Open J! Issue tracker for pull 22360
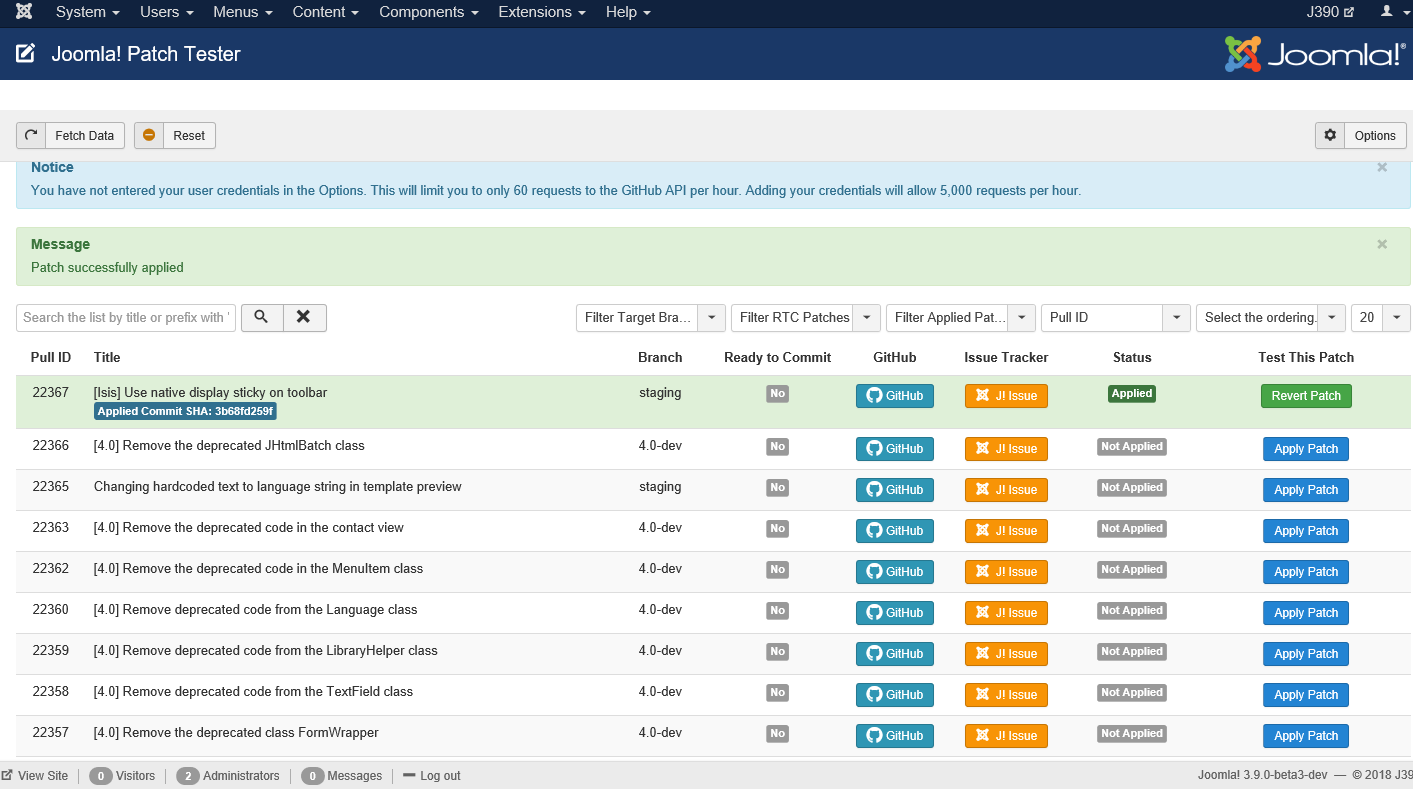This screenshot has height=789, width=1413. tap(1006, 613)
